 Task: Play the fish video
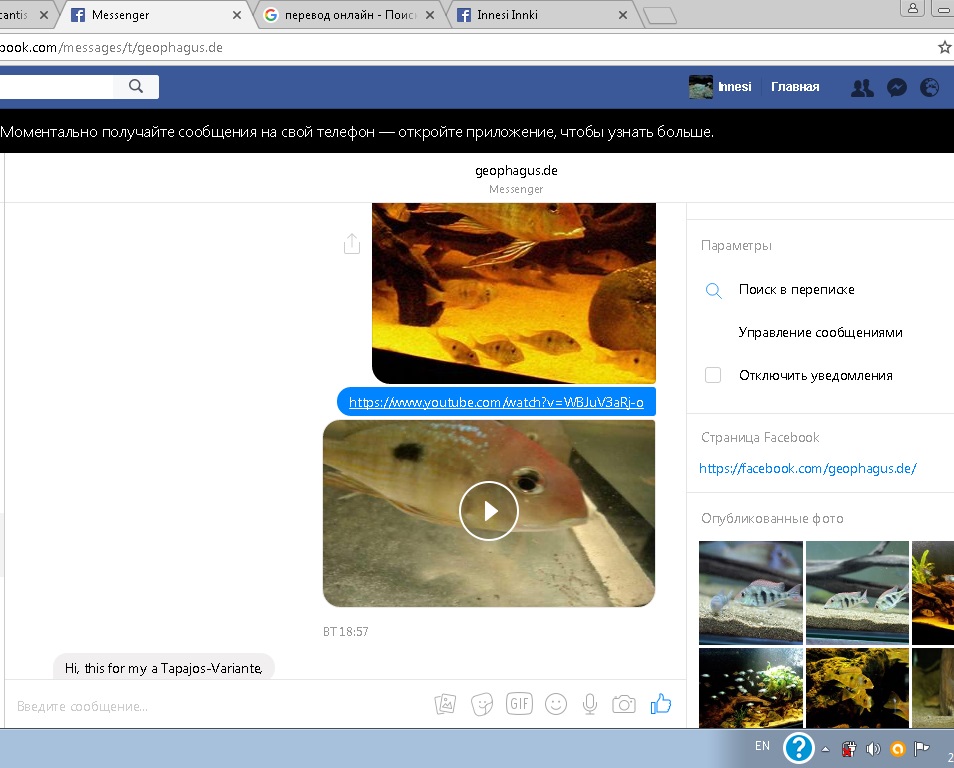[488, 511]
